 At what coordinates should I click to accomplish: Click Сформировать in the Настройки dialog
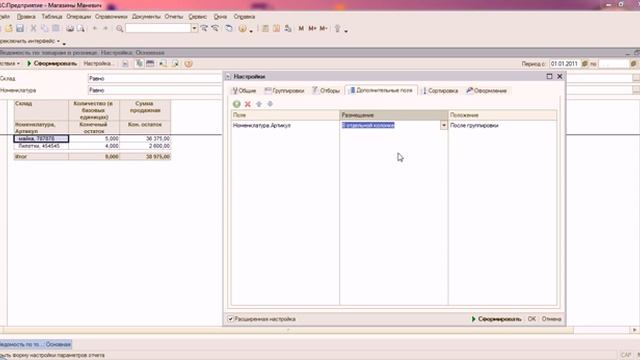click(496, 319)
